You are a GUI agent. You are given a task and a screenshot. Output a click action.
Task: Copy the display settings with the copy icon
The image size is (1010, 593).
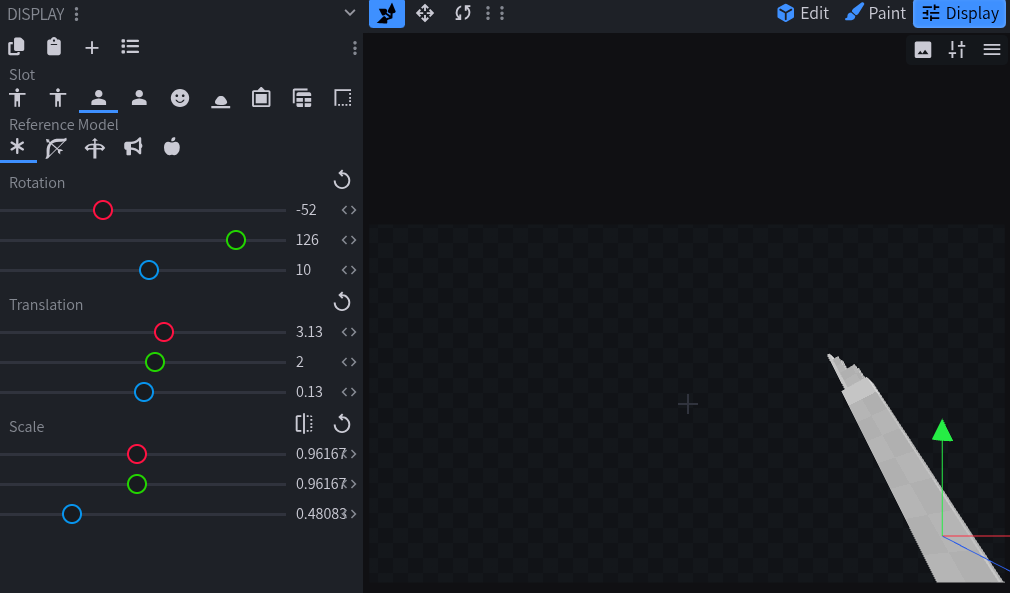16,47
